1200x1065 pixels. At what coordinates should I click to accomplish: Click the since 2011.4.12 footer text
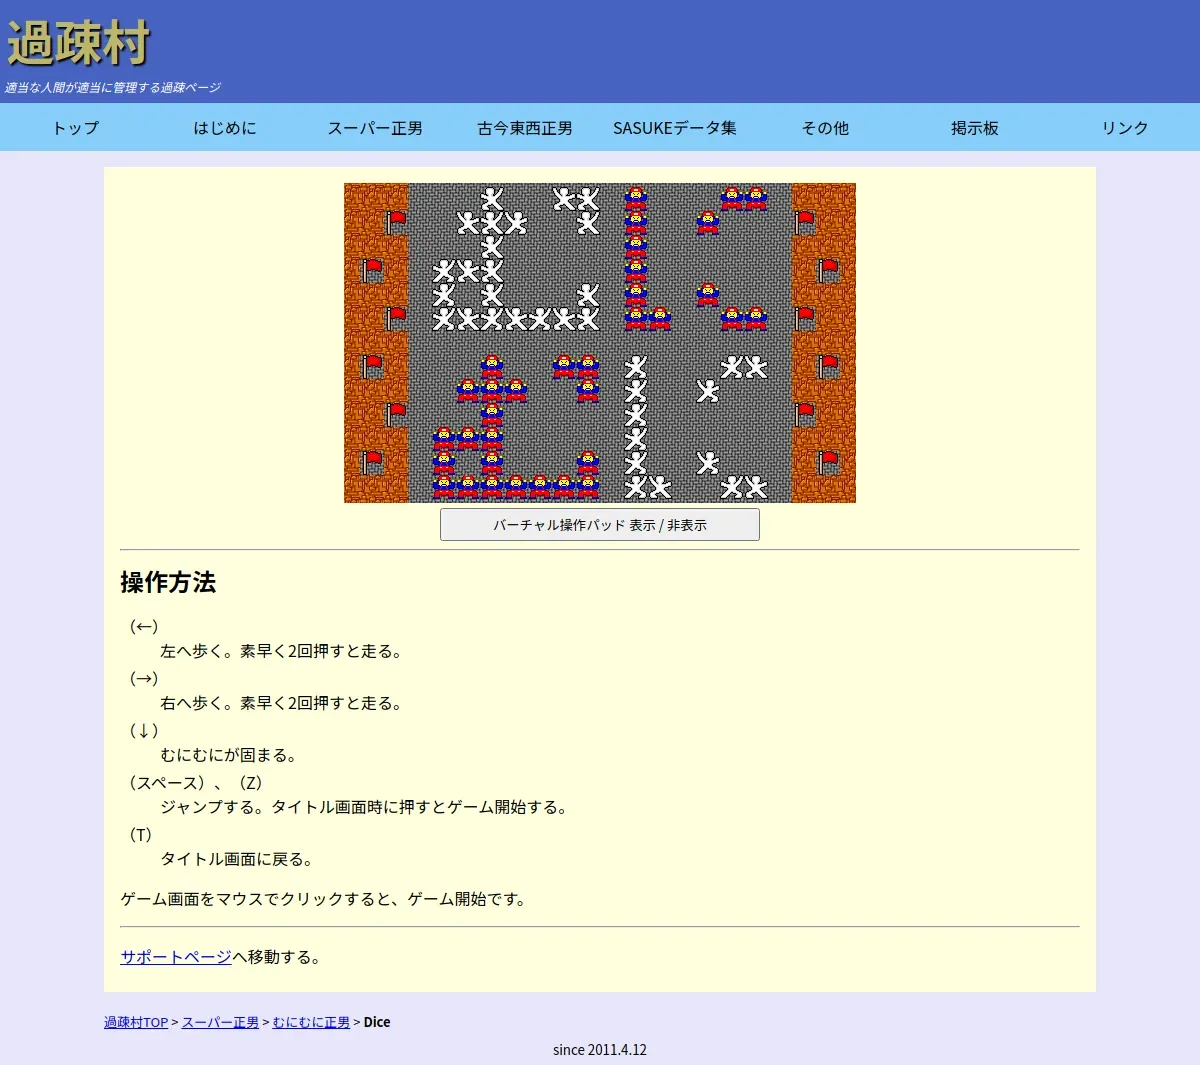coord(600,1049)
